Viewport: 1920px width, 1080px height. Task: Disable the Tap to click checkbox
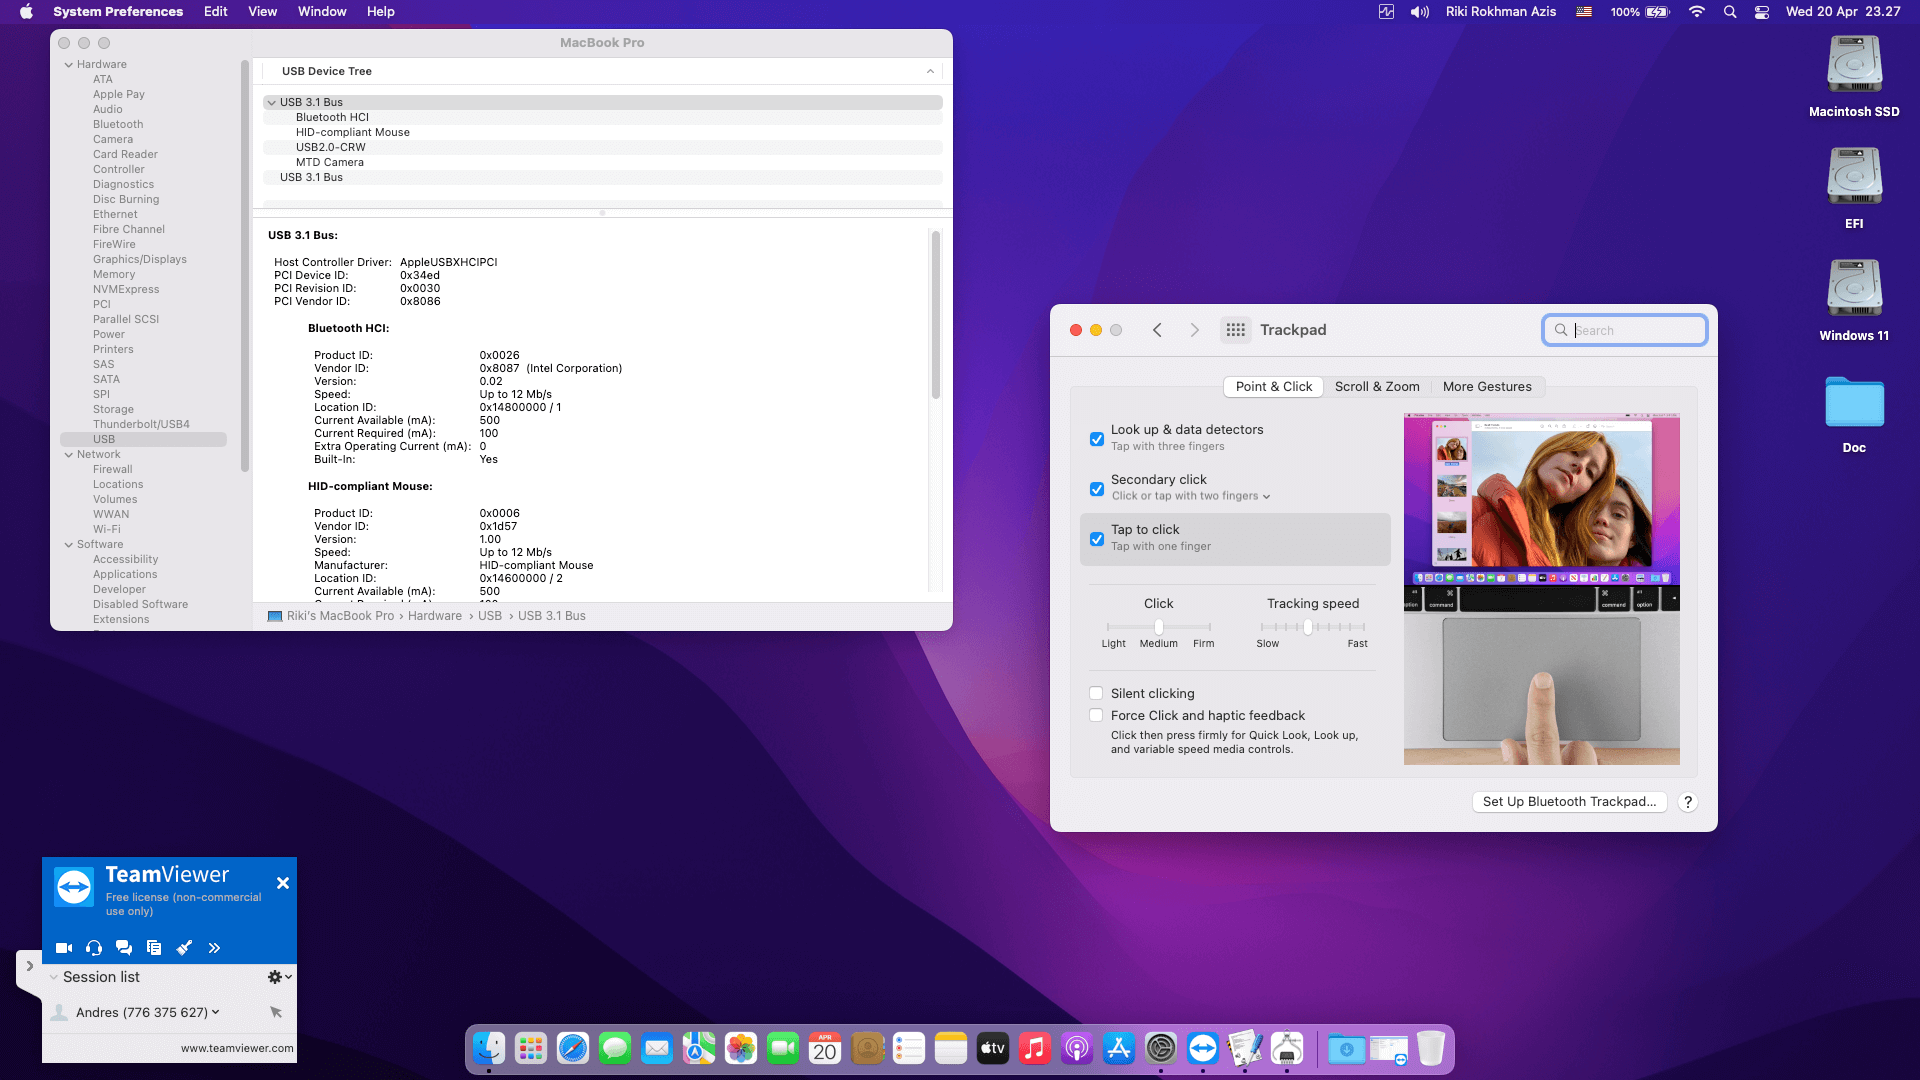click(x=1097, y=539)
